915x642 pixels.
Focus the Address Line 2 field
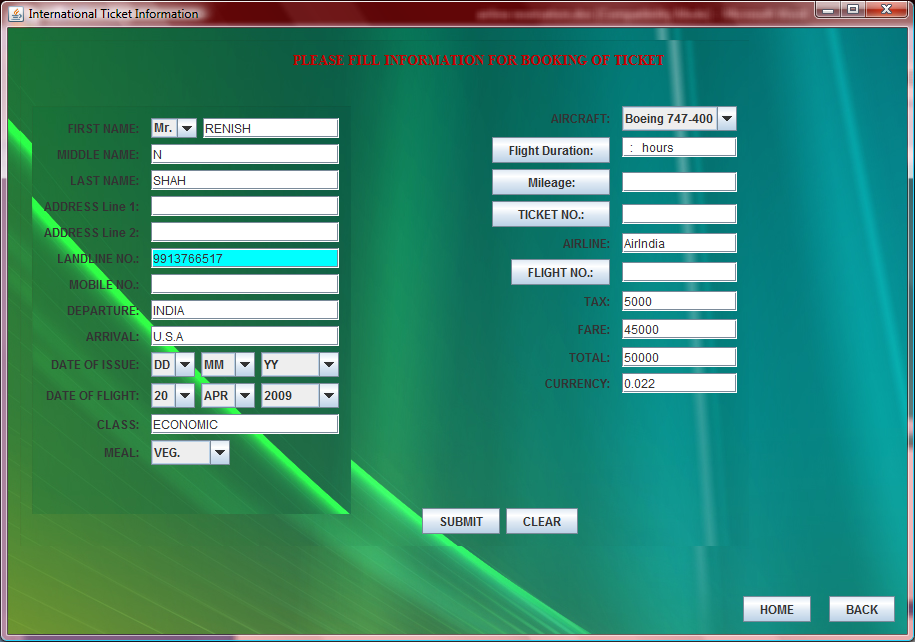tap(245, 232)
